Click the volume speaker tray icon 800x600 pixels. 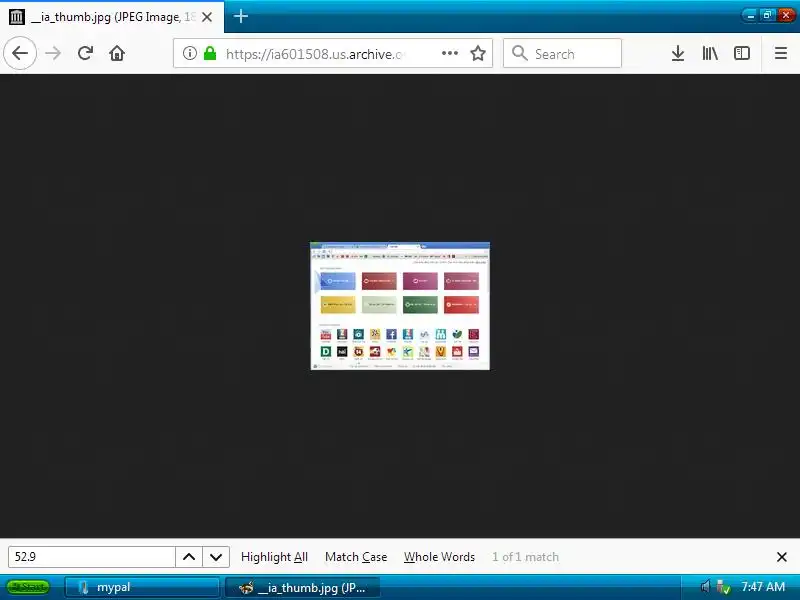tap(705, 587)
